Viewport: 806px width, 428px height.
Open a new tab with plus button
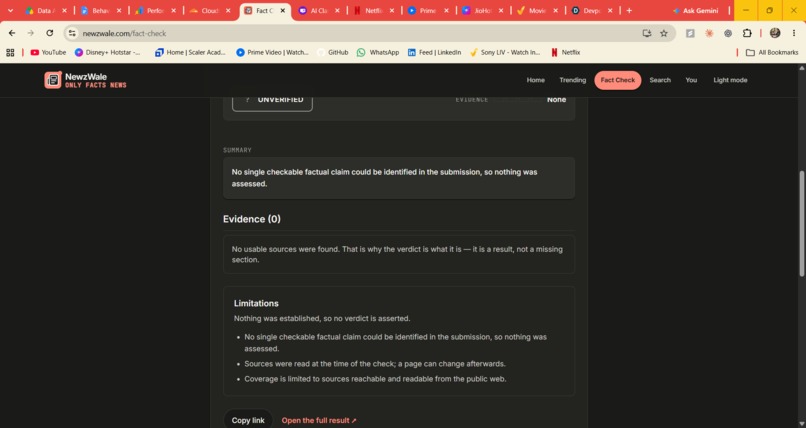click(x=629, y=10)
